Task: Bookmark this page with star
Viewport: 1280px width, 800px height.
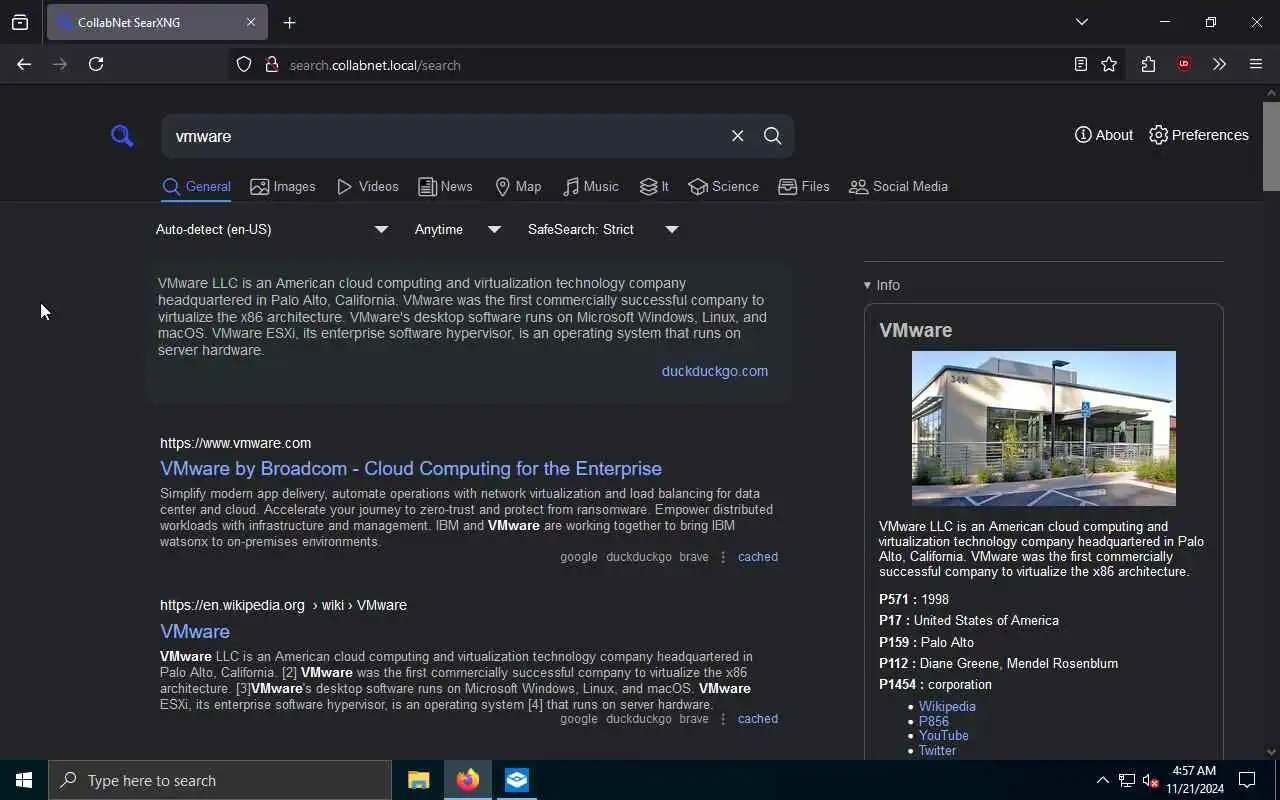Action: [x=1109, y=64]
